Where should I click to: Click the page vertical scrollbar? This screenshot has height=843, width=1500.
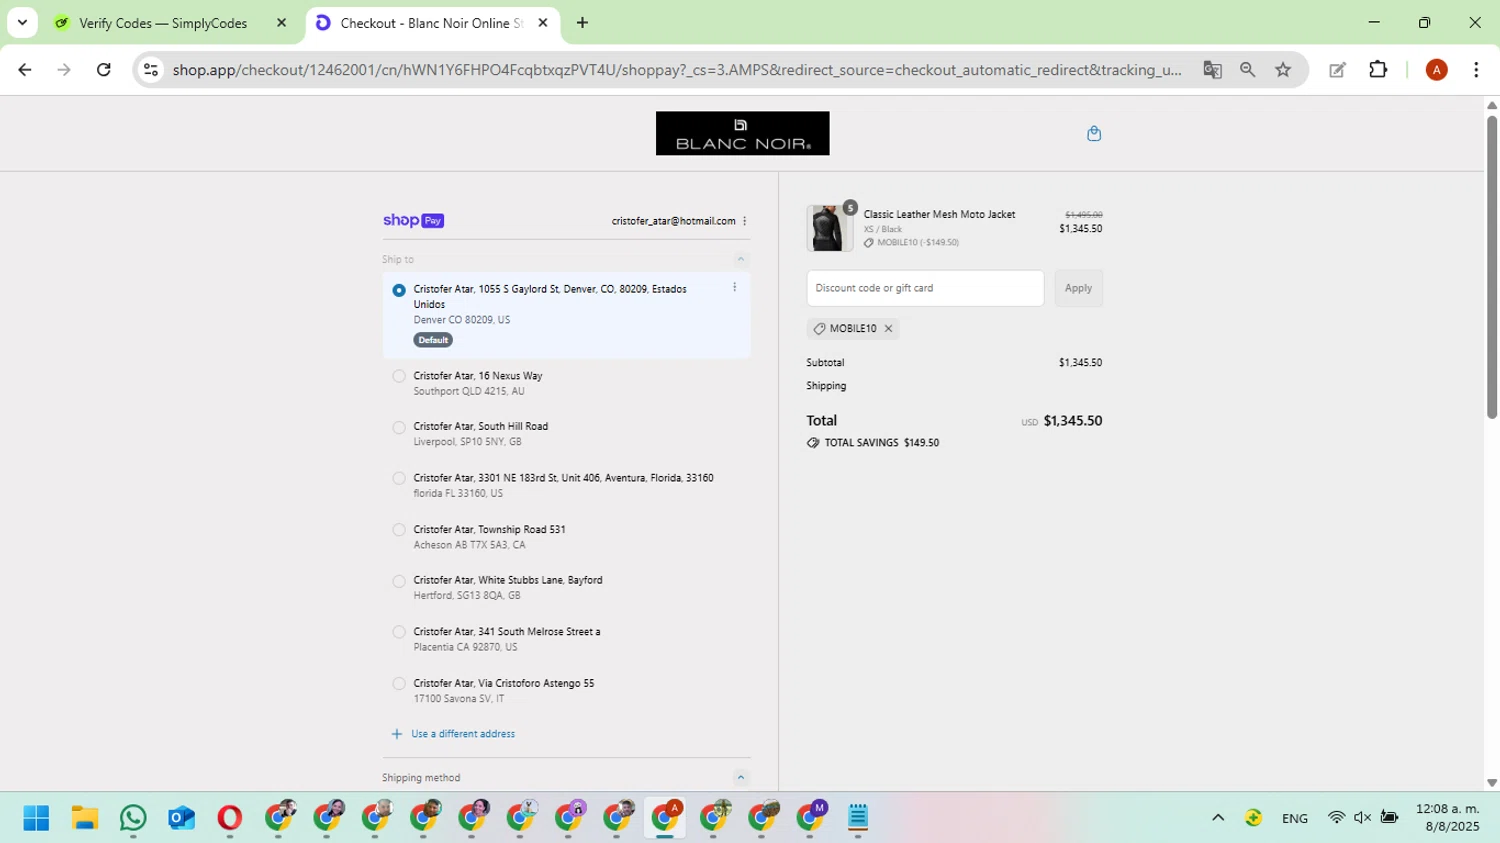1492,267
